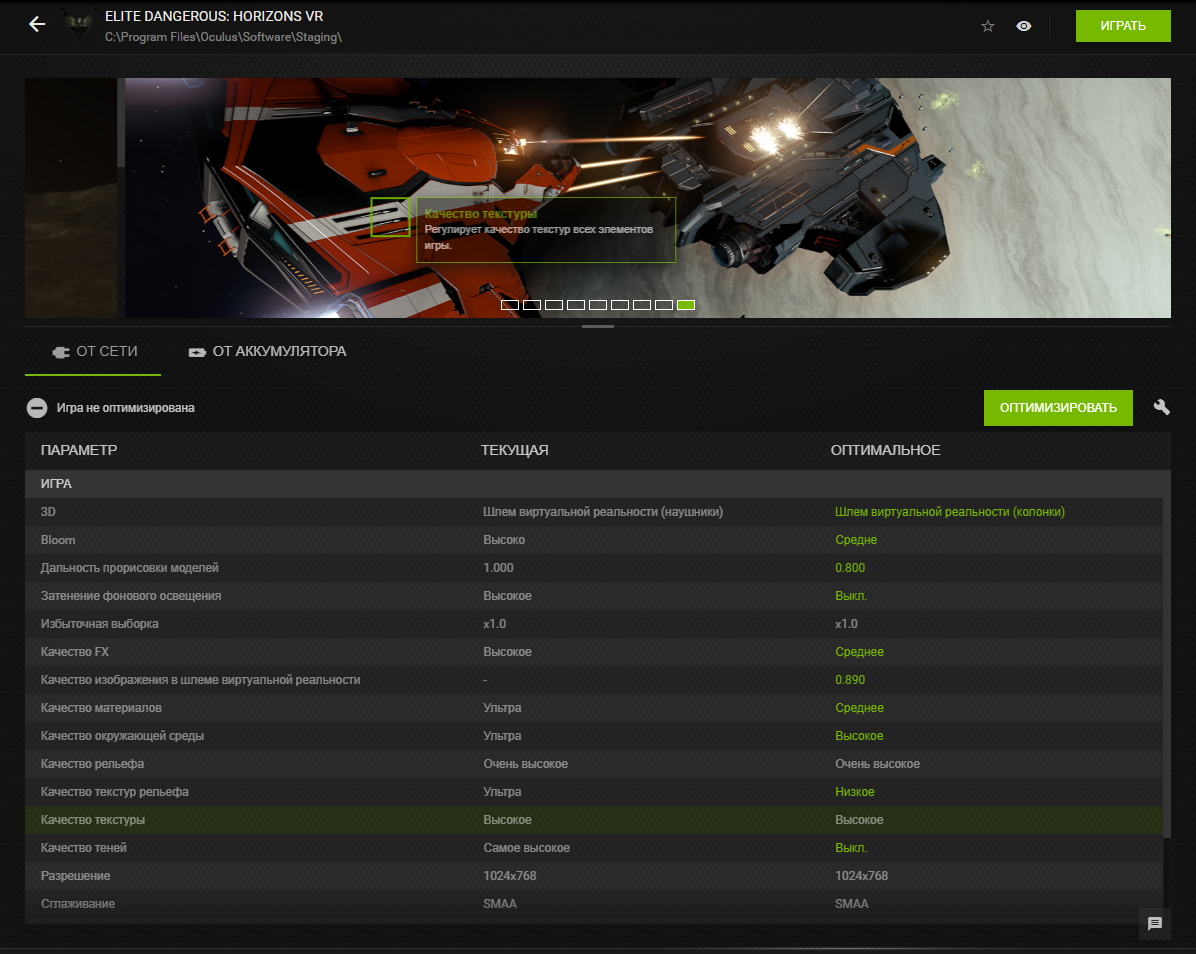Select Избыточная выборка row

[594, 624]
